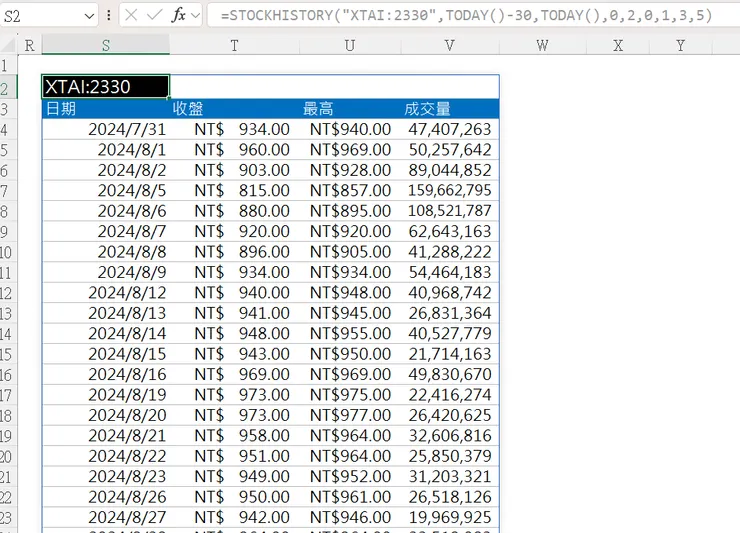Select date cell 2024/8/5
This screenshot has height=533, width=740.
106,191
